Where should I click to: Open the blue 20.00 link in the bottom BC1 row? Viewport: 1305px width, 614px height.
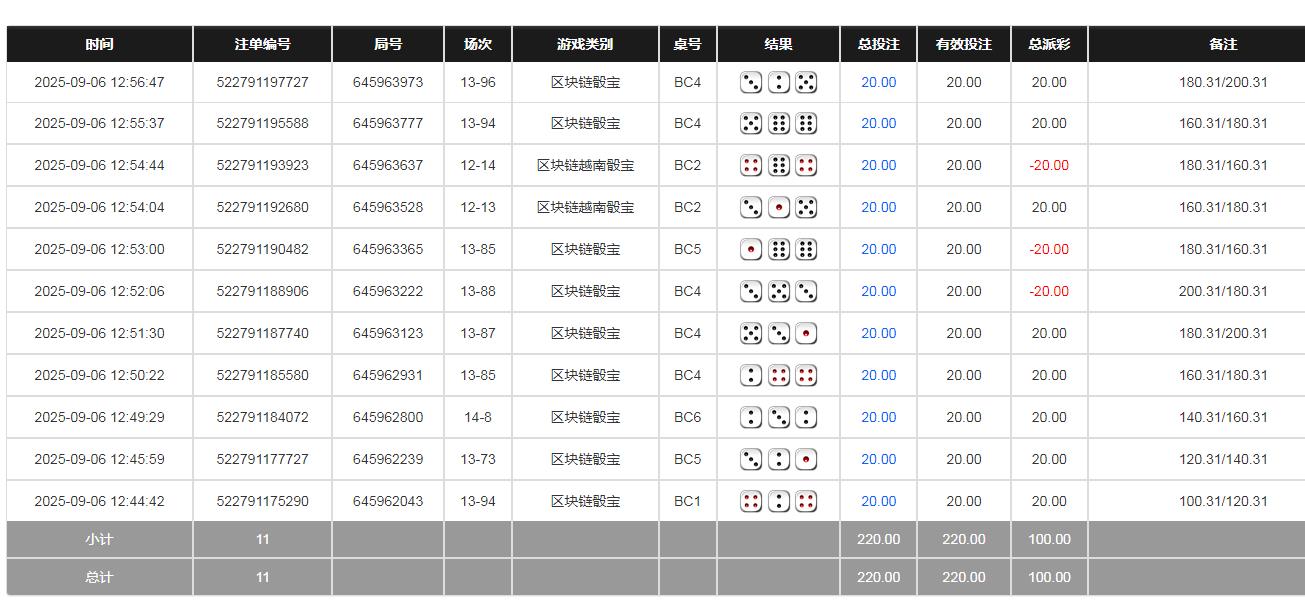(x=878, y=501)
